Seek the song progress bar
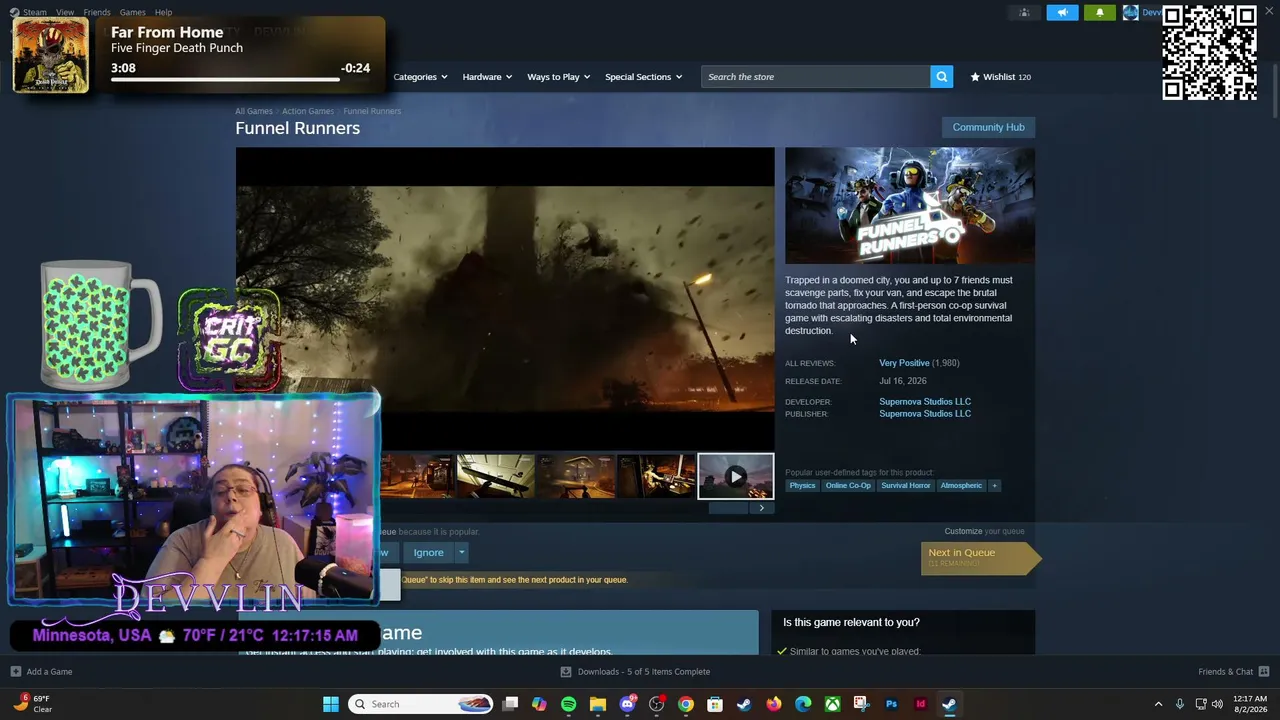 [240, 79]
